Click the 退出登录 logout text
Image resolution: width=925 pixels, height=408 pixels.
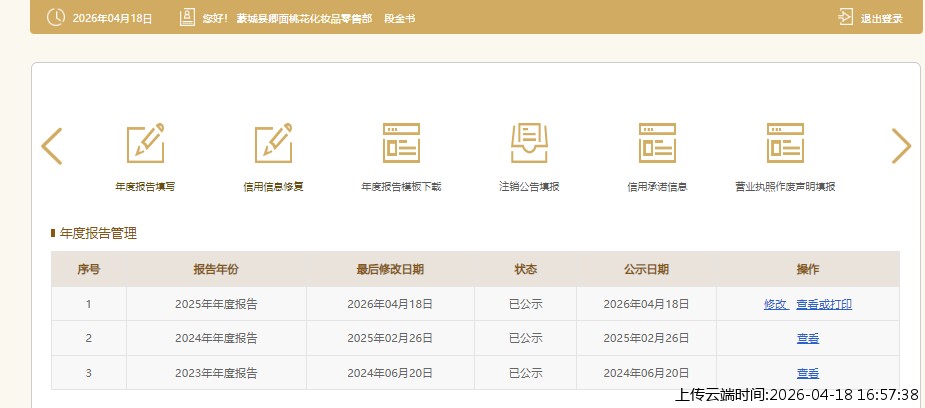click(x=881, y=18)
